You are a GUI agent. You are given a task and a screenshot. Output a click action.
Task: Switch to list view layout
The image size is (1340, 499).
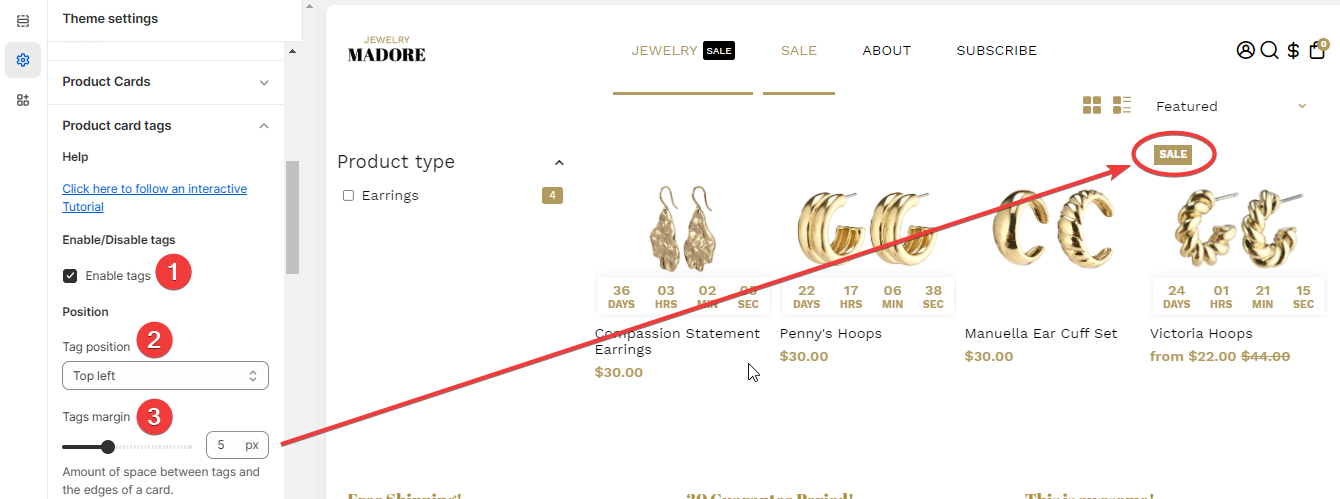[x=1122, y=105]
